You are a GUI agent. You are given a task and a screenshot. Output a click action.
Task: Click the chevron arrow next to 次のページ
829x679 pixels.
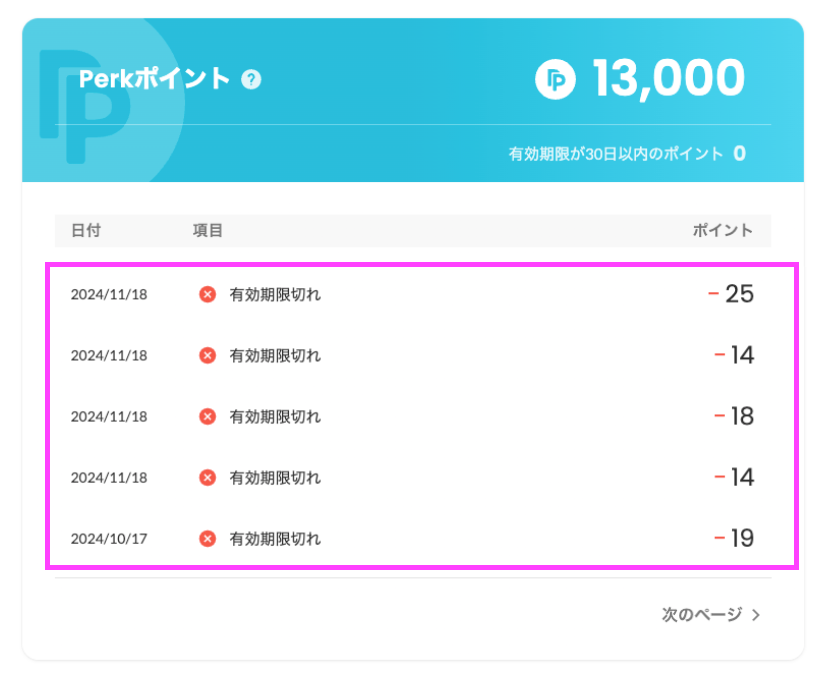(x=756, y=615)
